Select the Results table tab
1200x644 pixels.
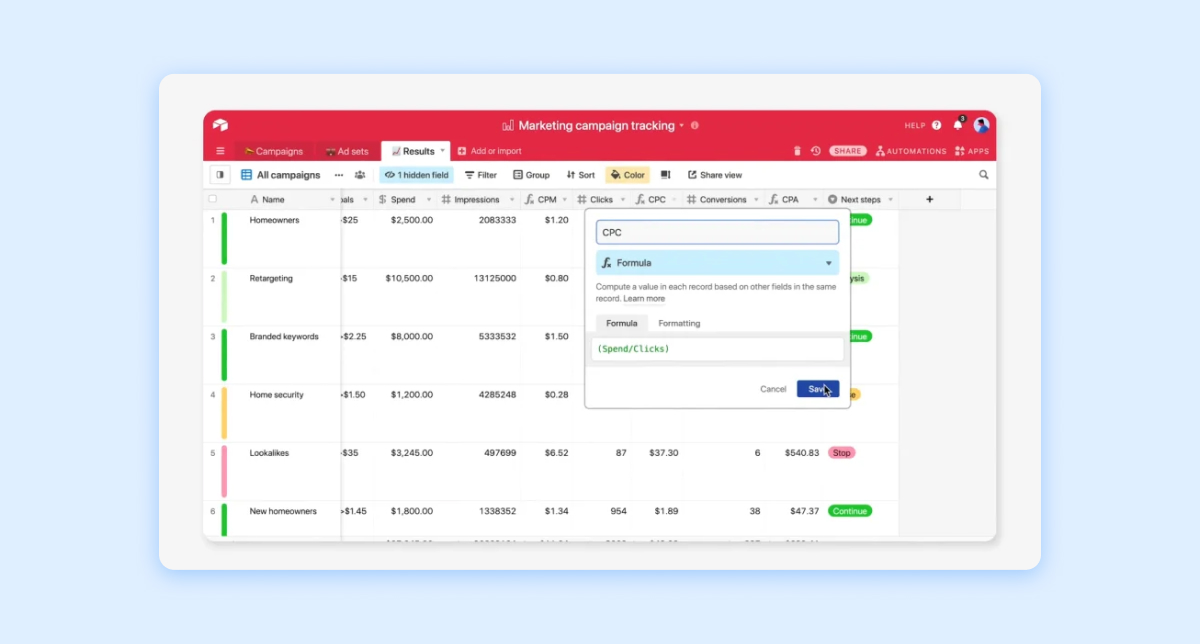click(x=413, y=151)
